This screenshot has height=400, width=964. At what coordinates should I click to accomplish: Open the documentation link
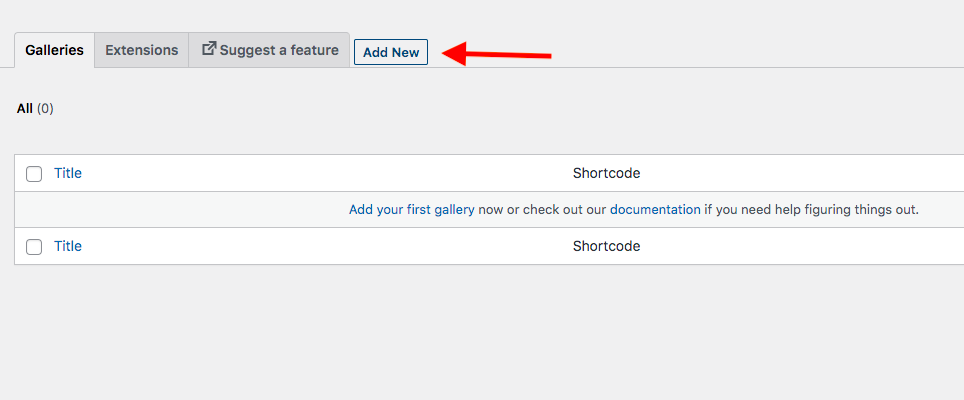655,210
